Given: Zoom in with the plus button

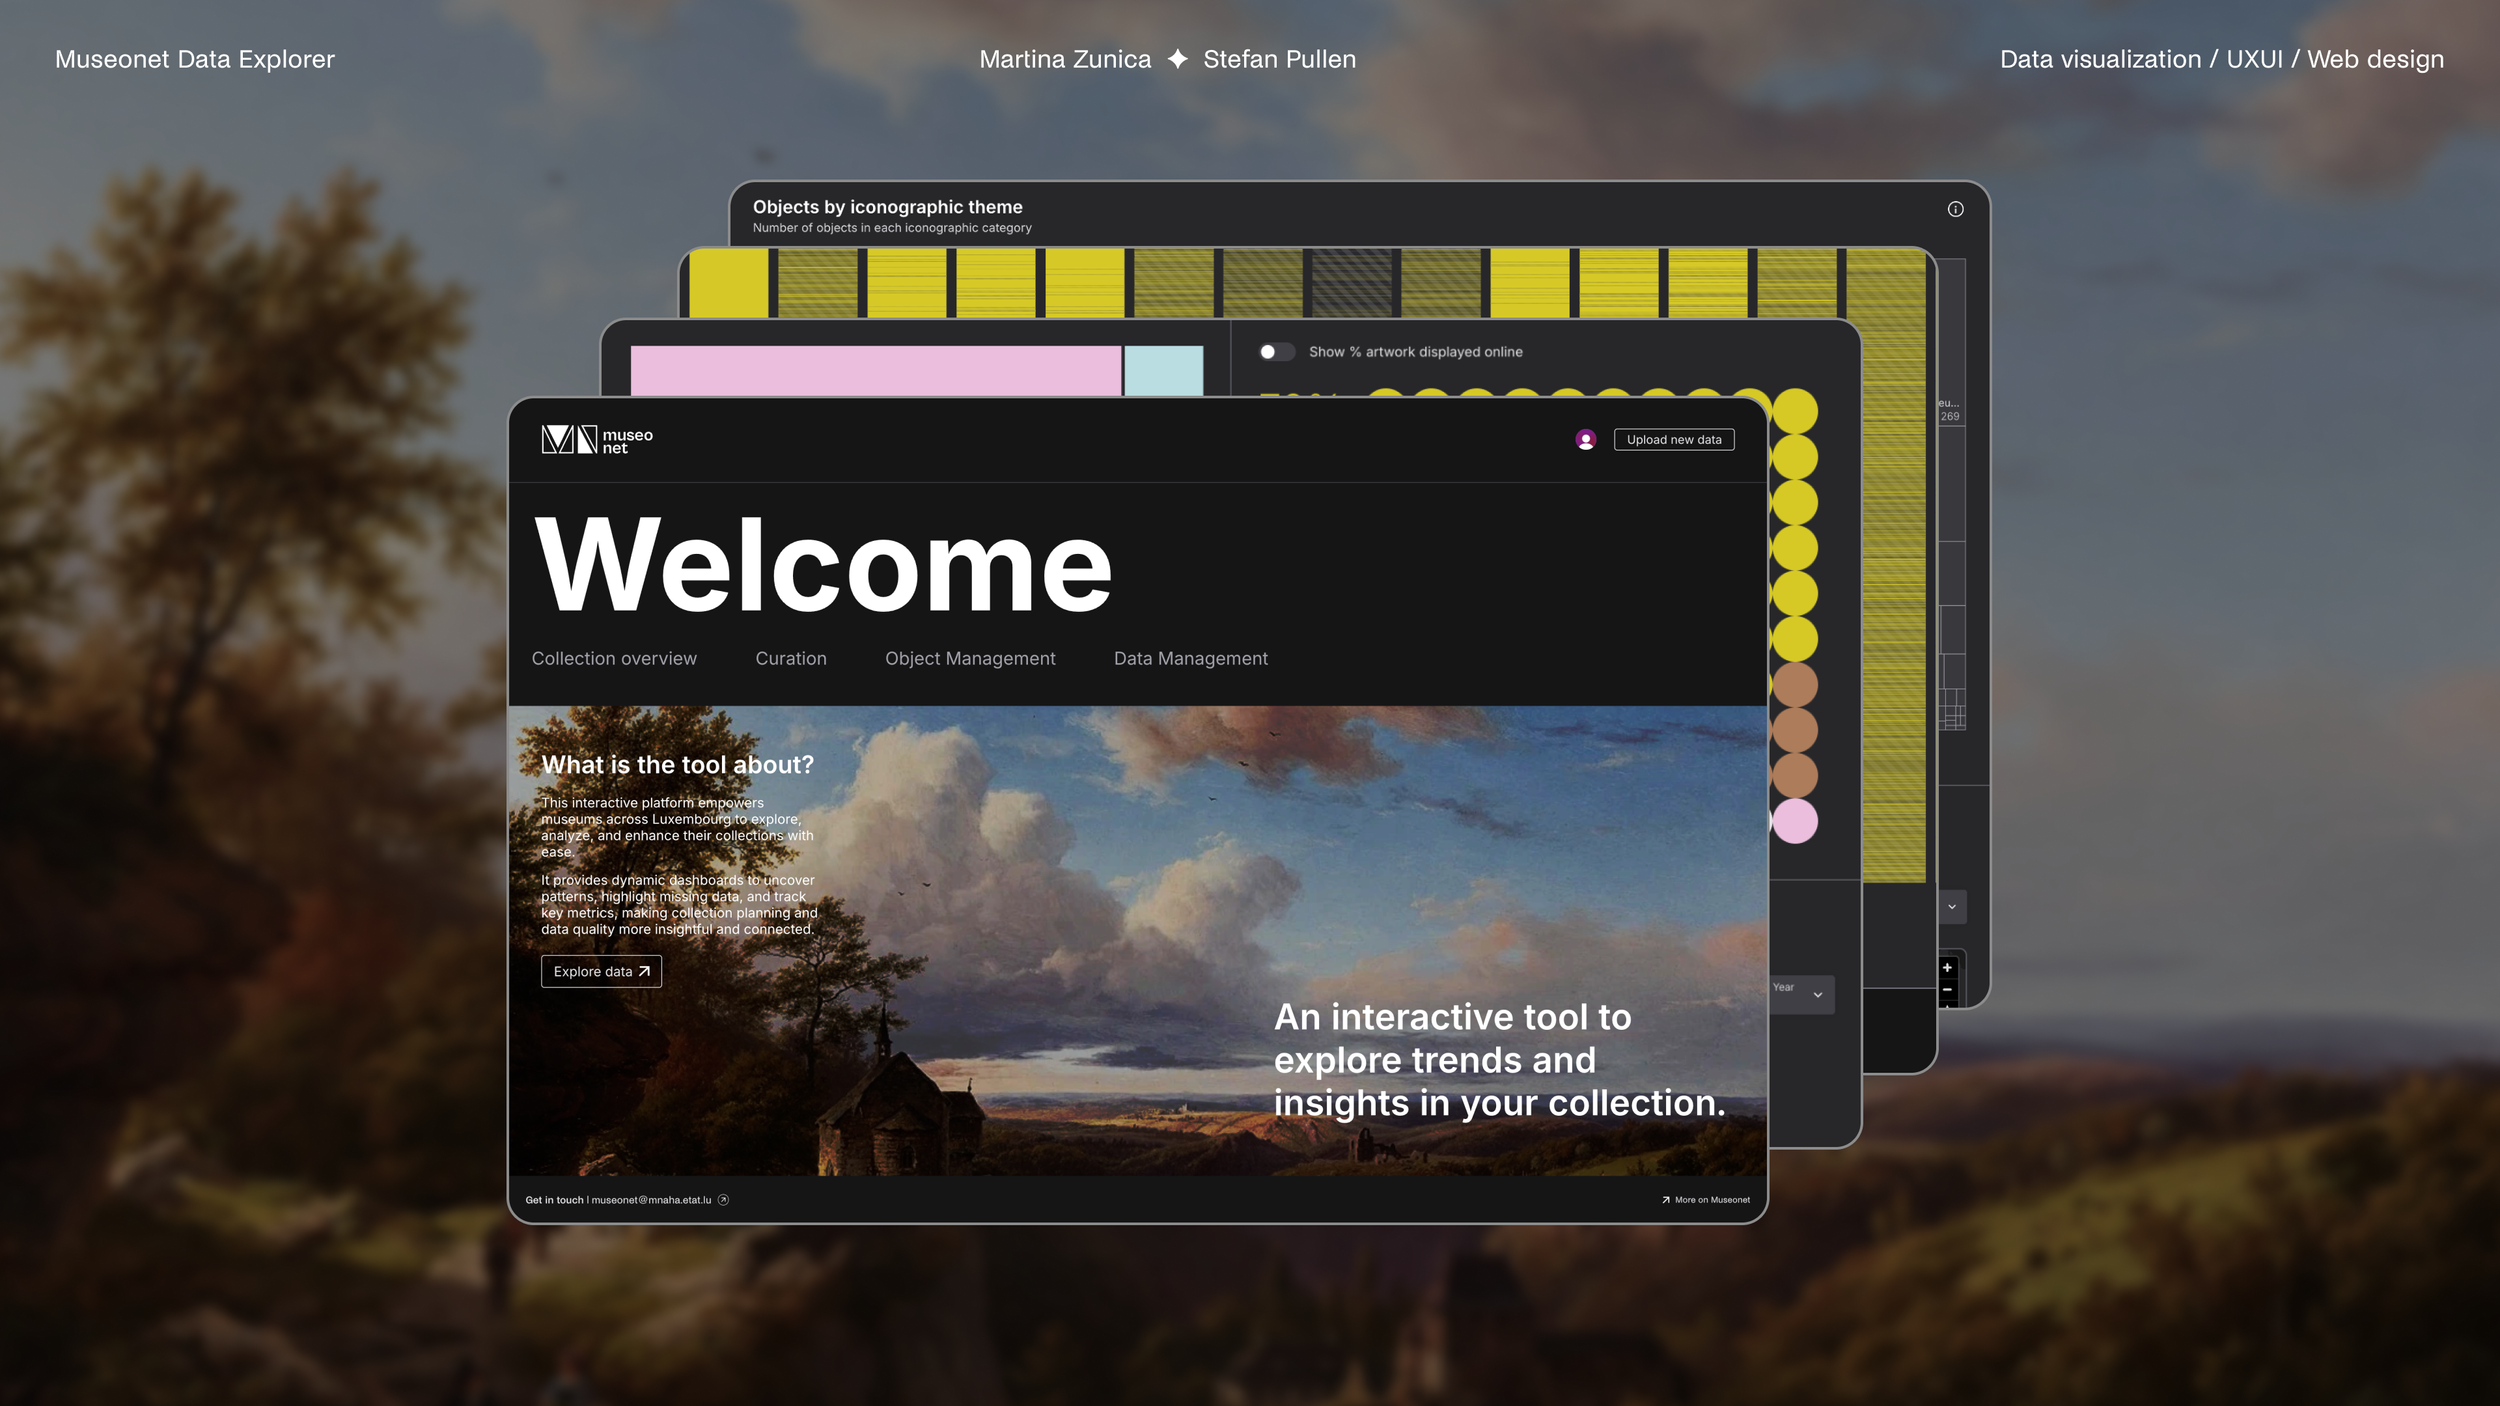Looking at the screenshot, I should pyautogui.click(x=1947, y=968).
